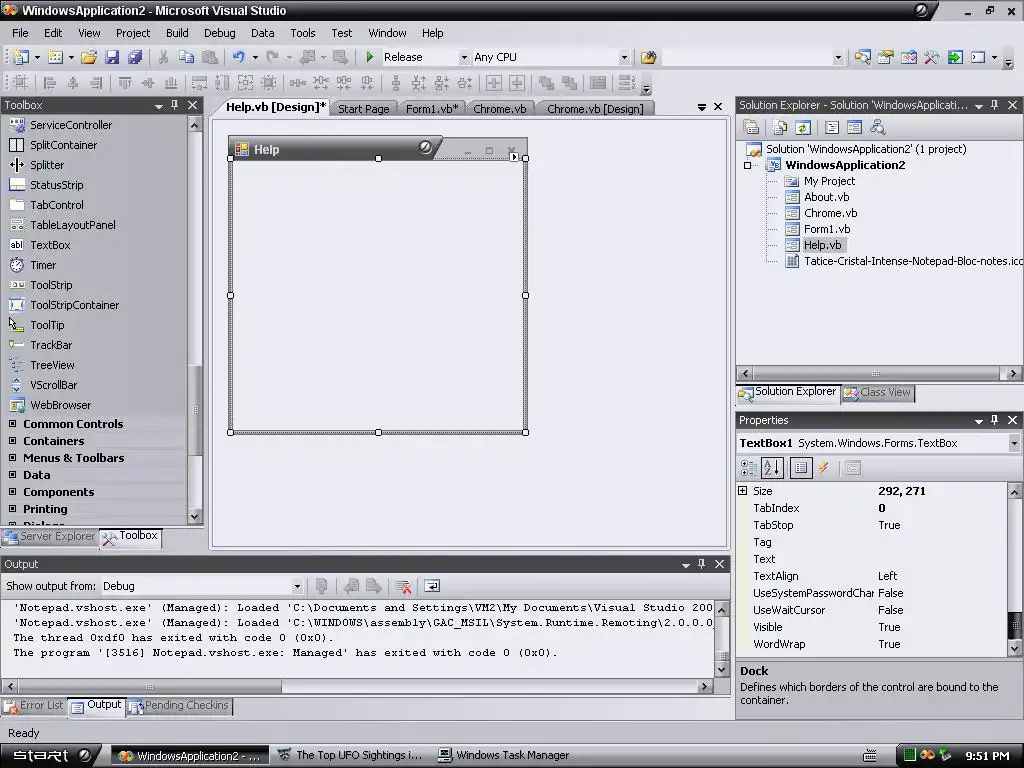Expand the Size property node
The height and width of the screenshot is (768, 1024).
pyautogui.click(x=743, y=490)
